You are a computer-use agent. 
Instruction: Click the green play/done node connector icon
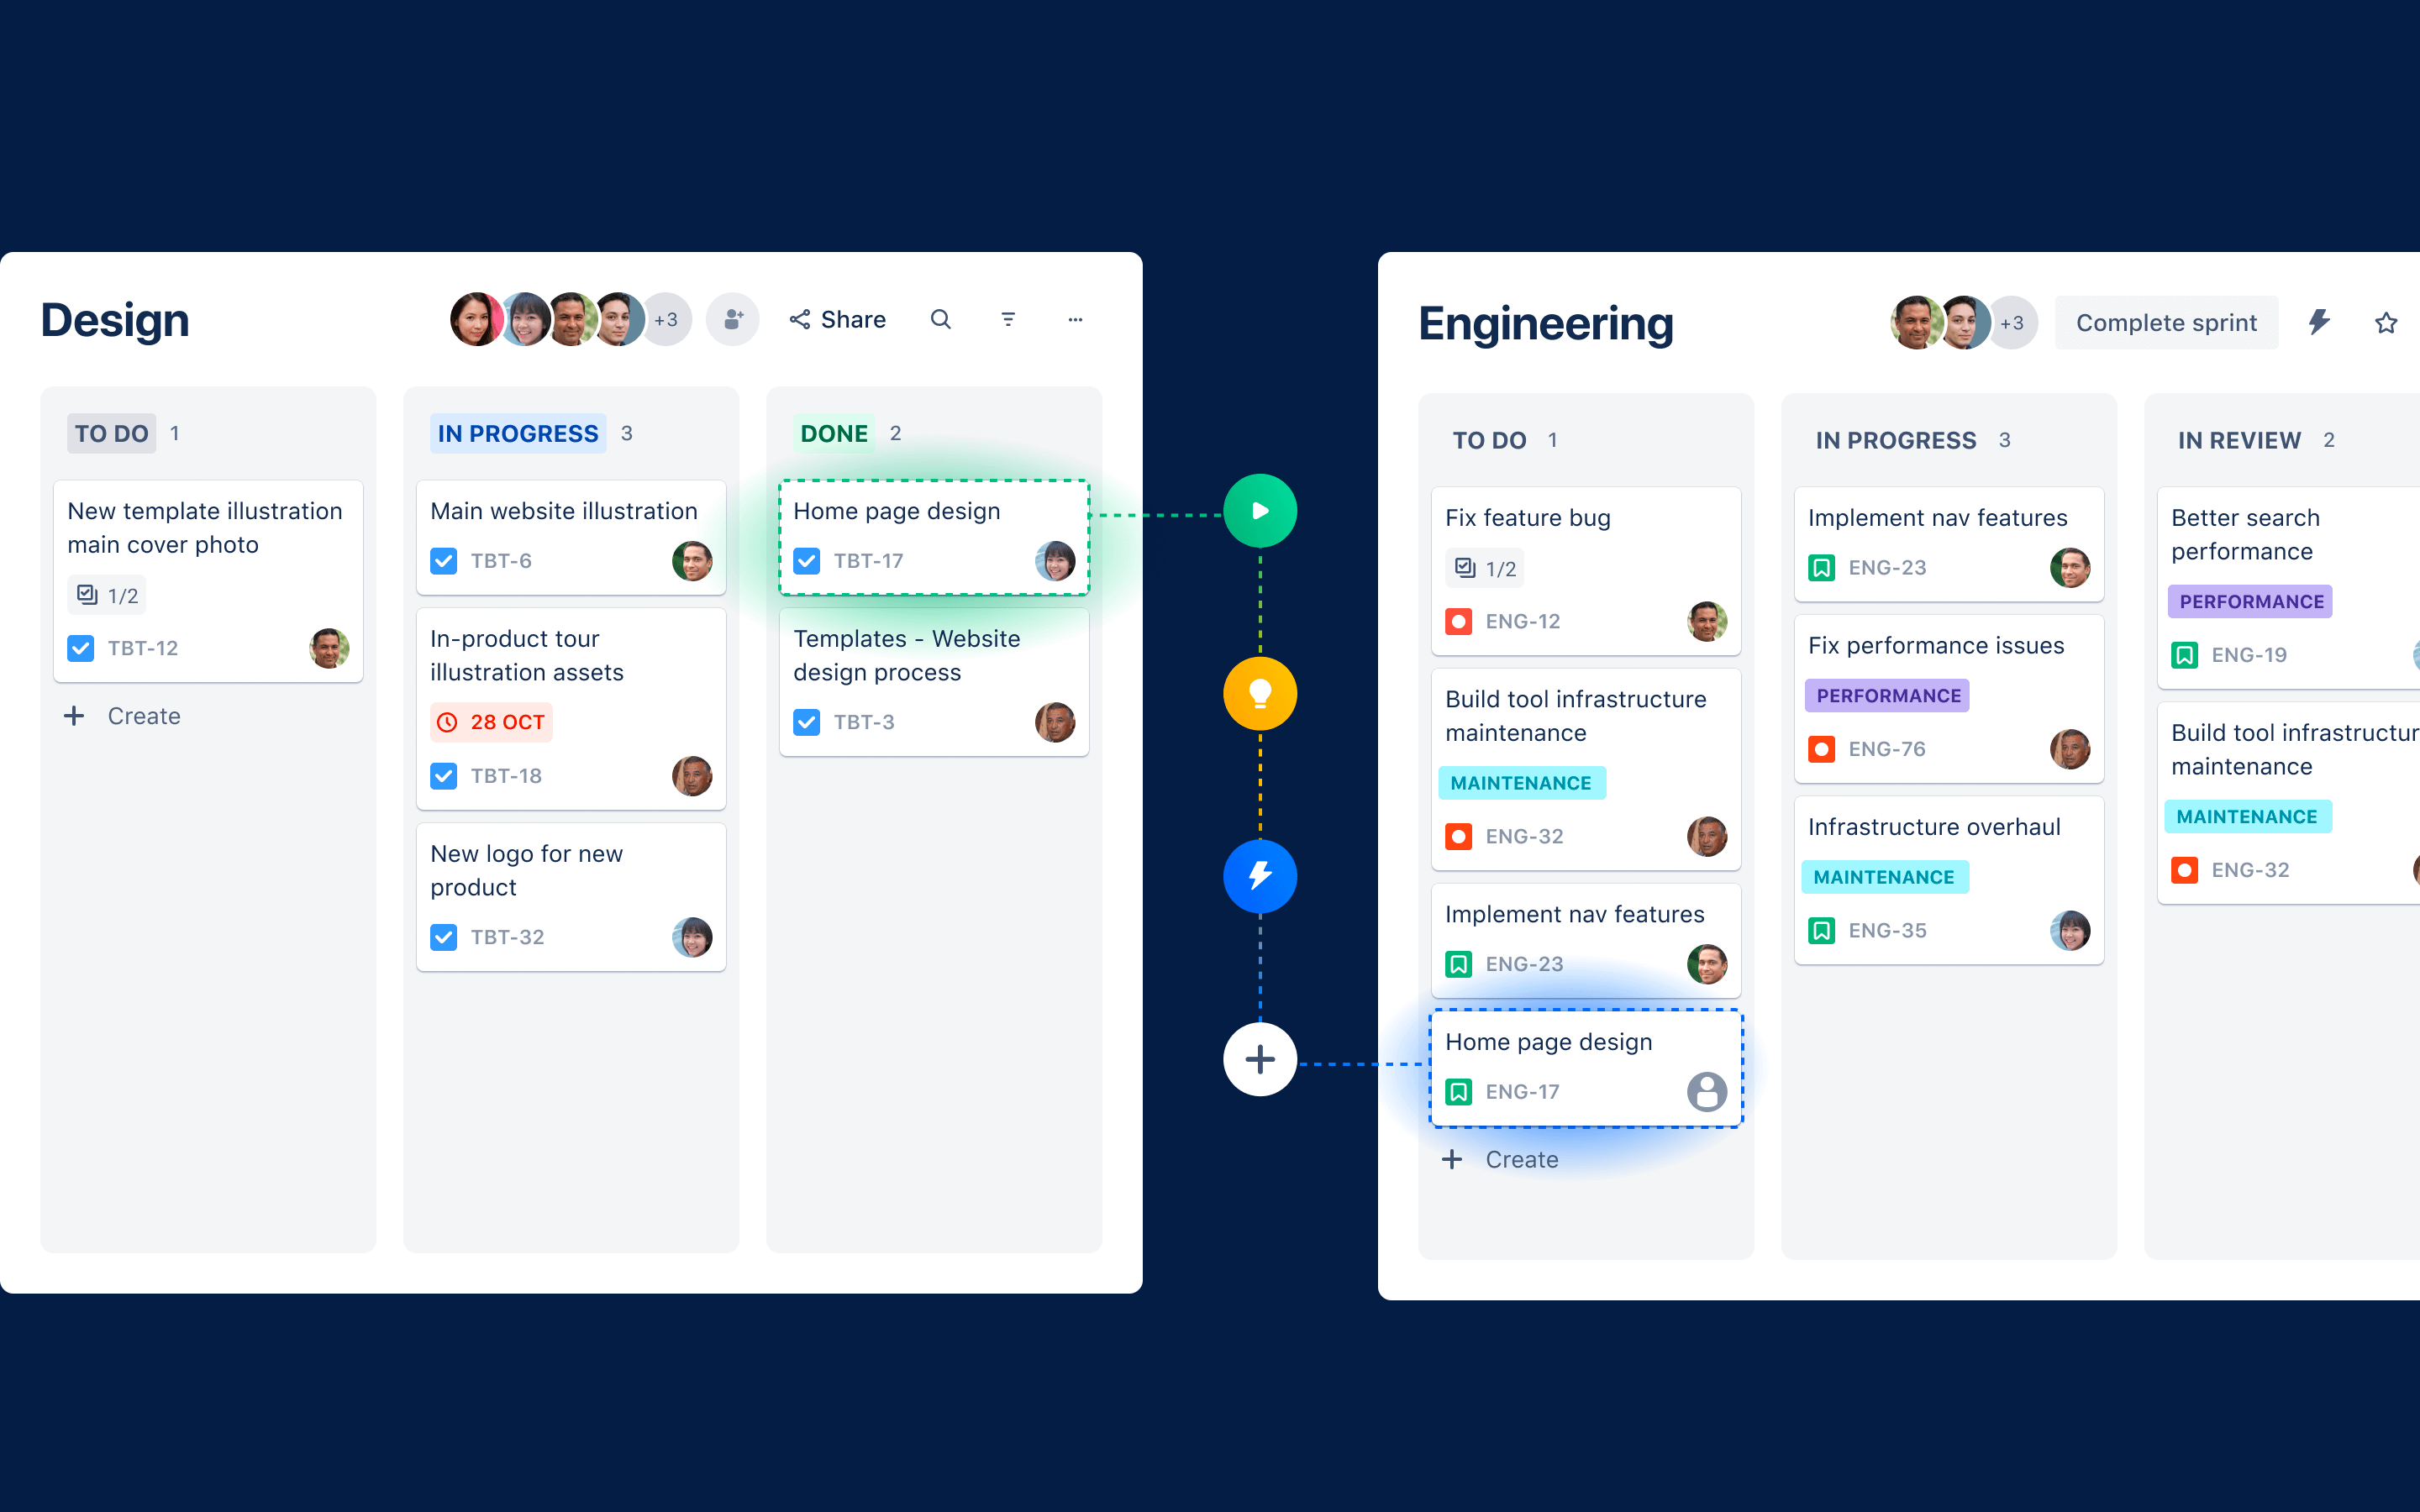pos(1260,511)
